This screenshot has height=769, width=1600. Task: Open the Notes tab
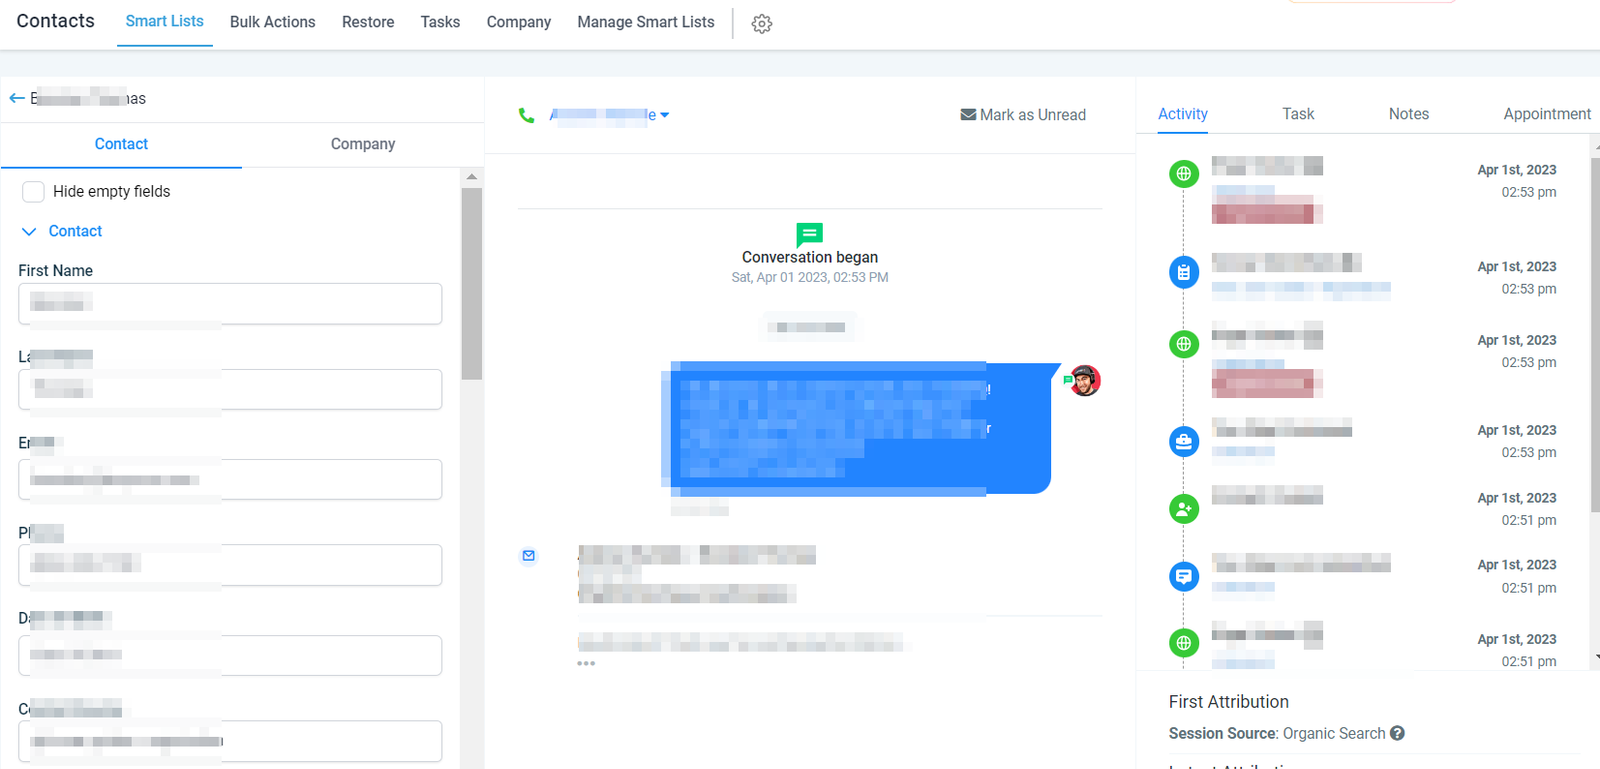1408,114
